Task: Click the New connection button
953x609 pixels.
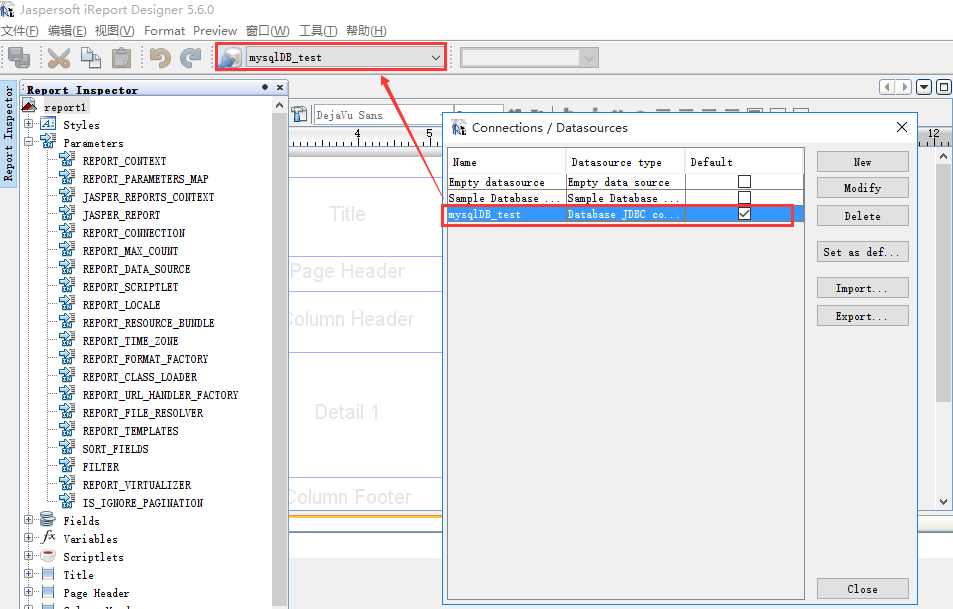Action: click(862, 162)
